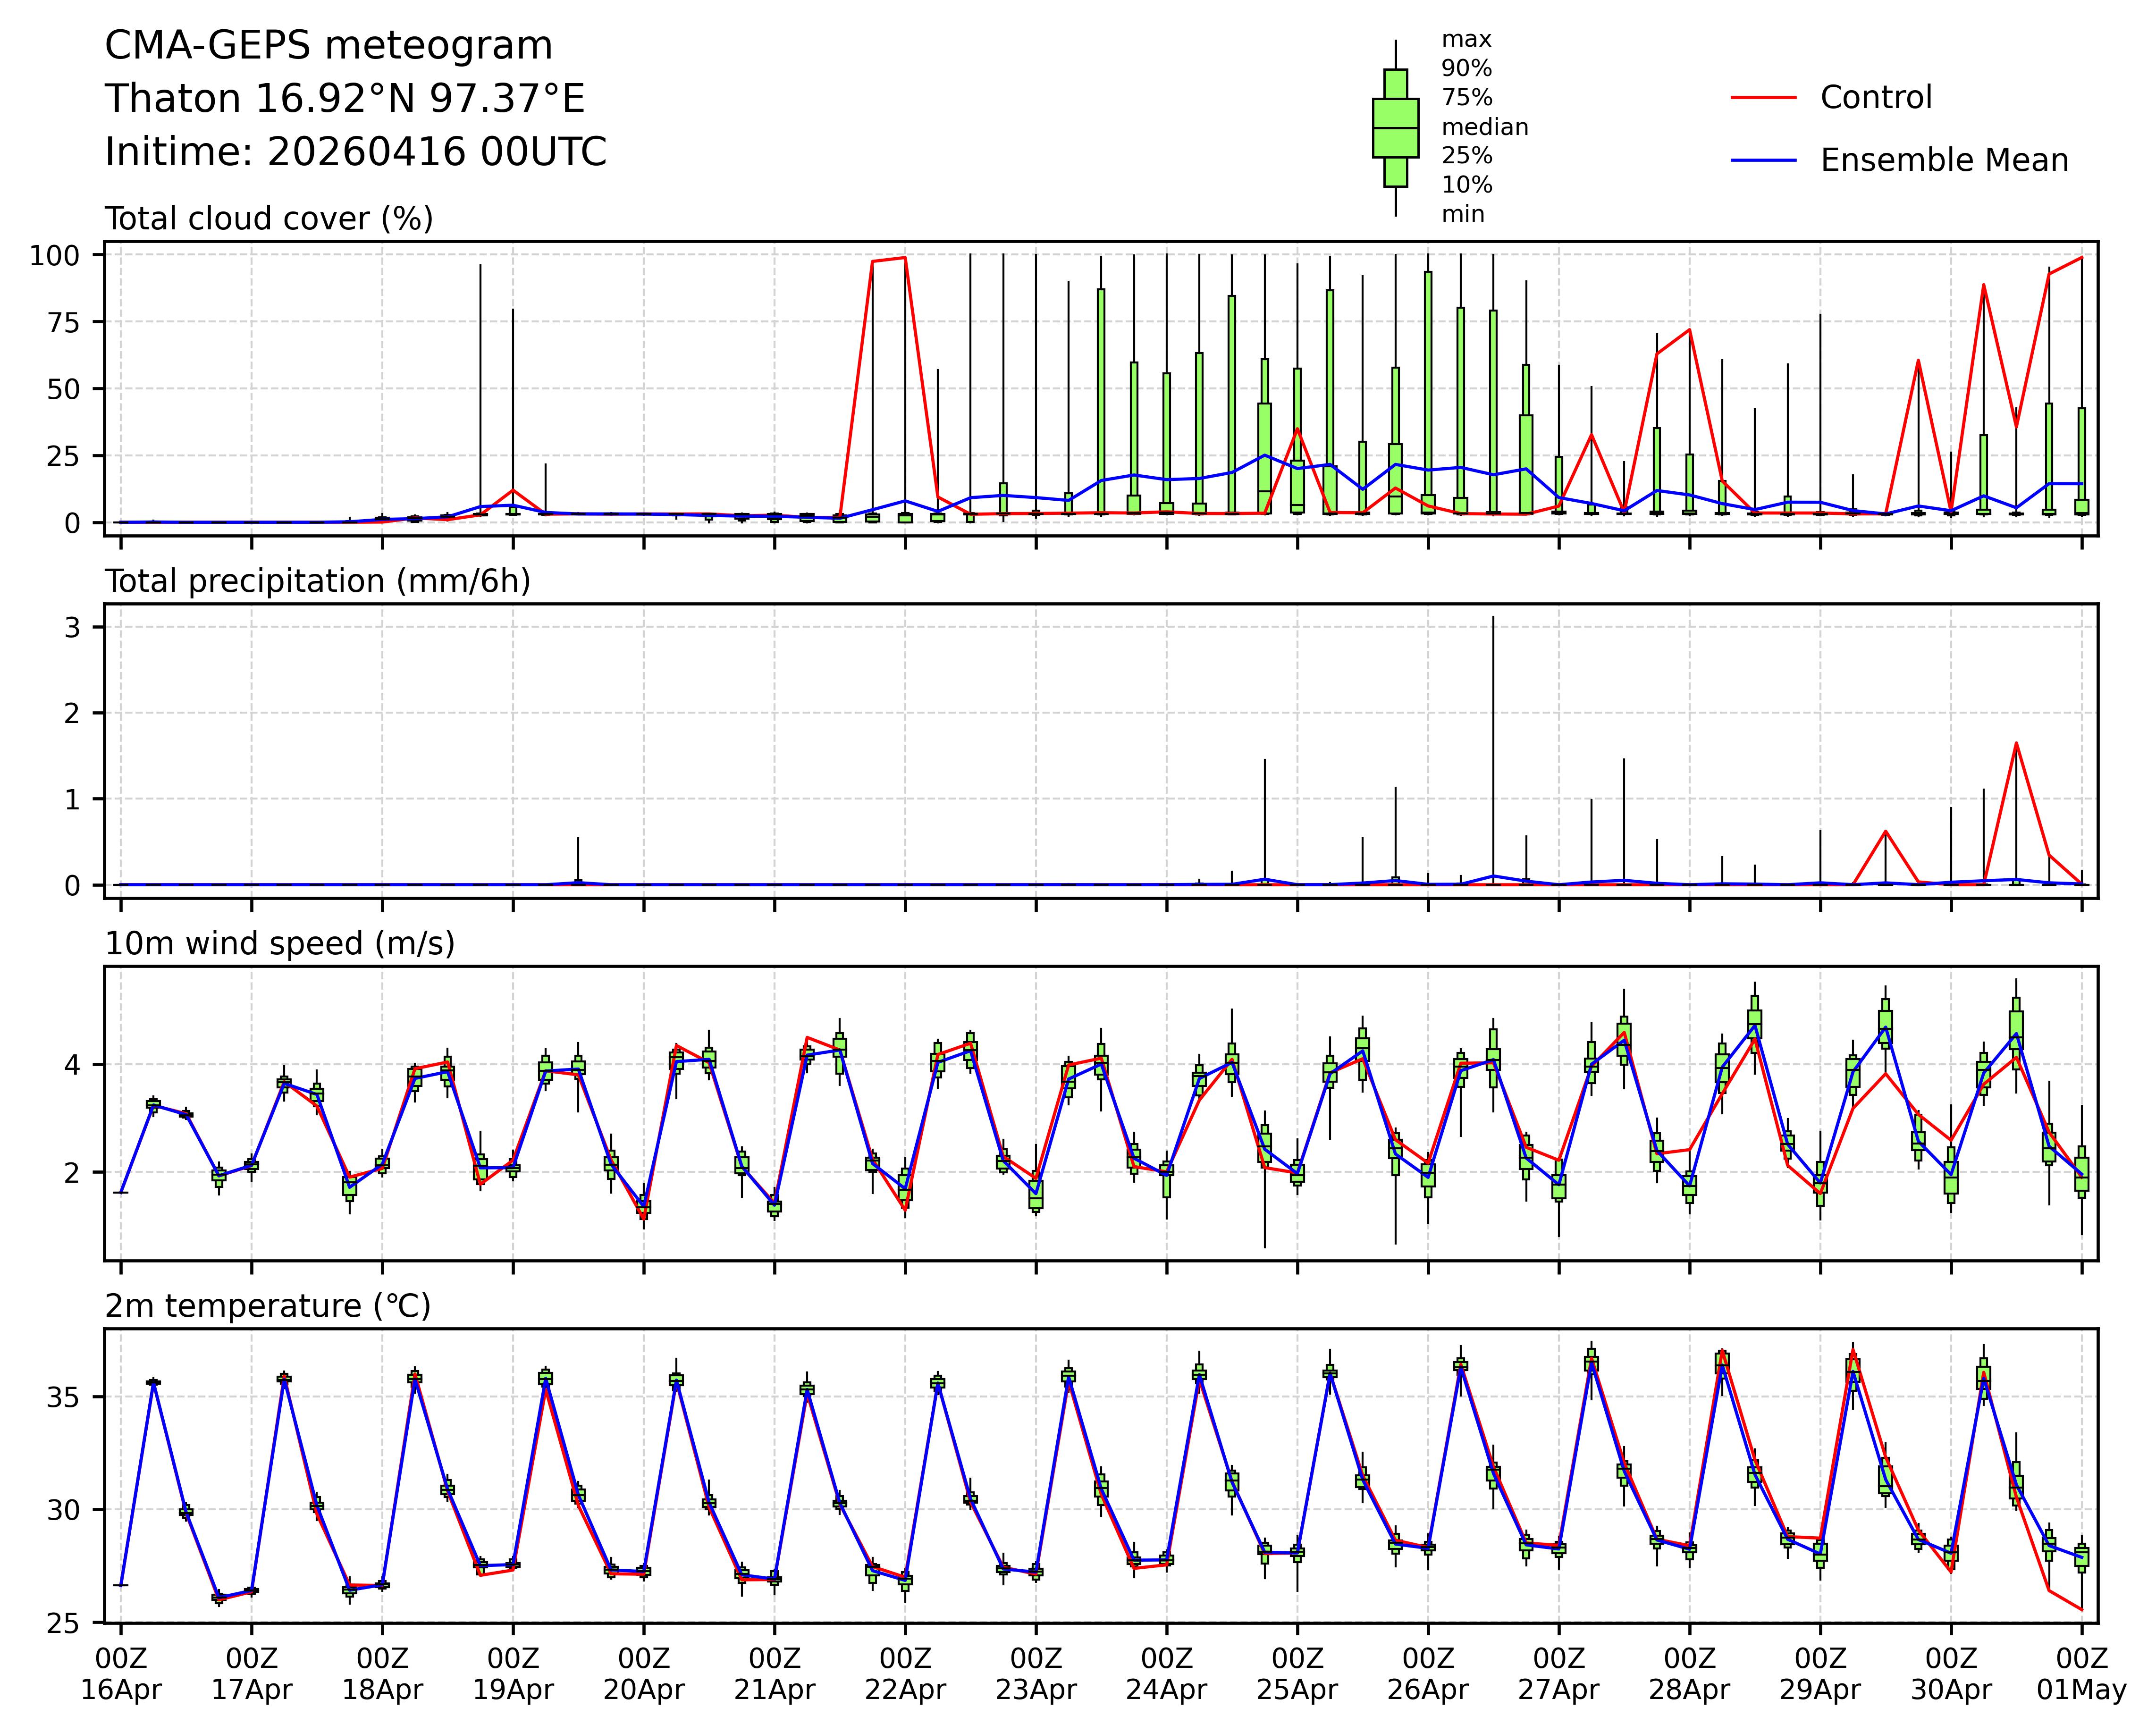Click the 'Control' legend label
2156x1733 pixels.
[x=1876, y=97]
